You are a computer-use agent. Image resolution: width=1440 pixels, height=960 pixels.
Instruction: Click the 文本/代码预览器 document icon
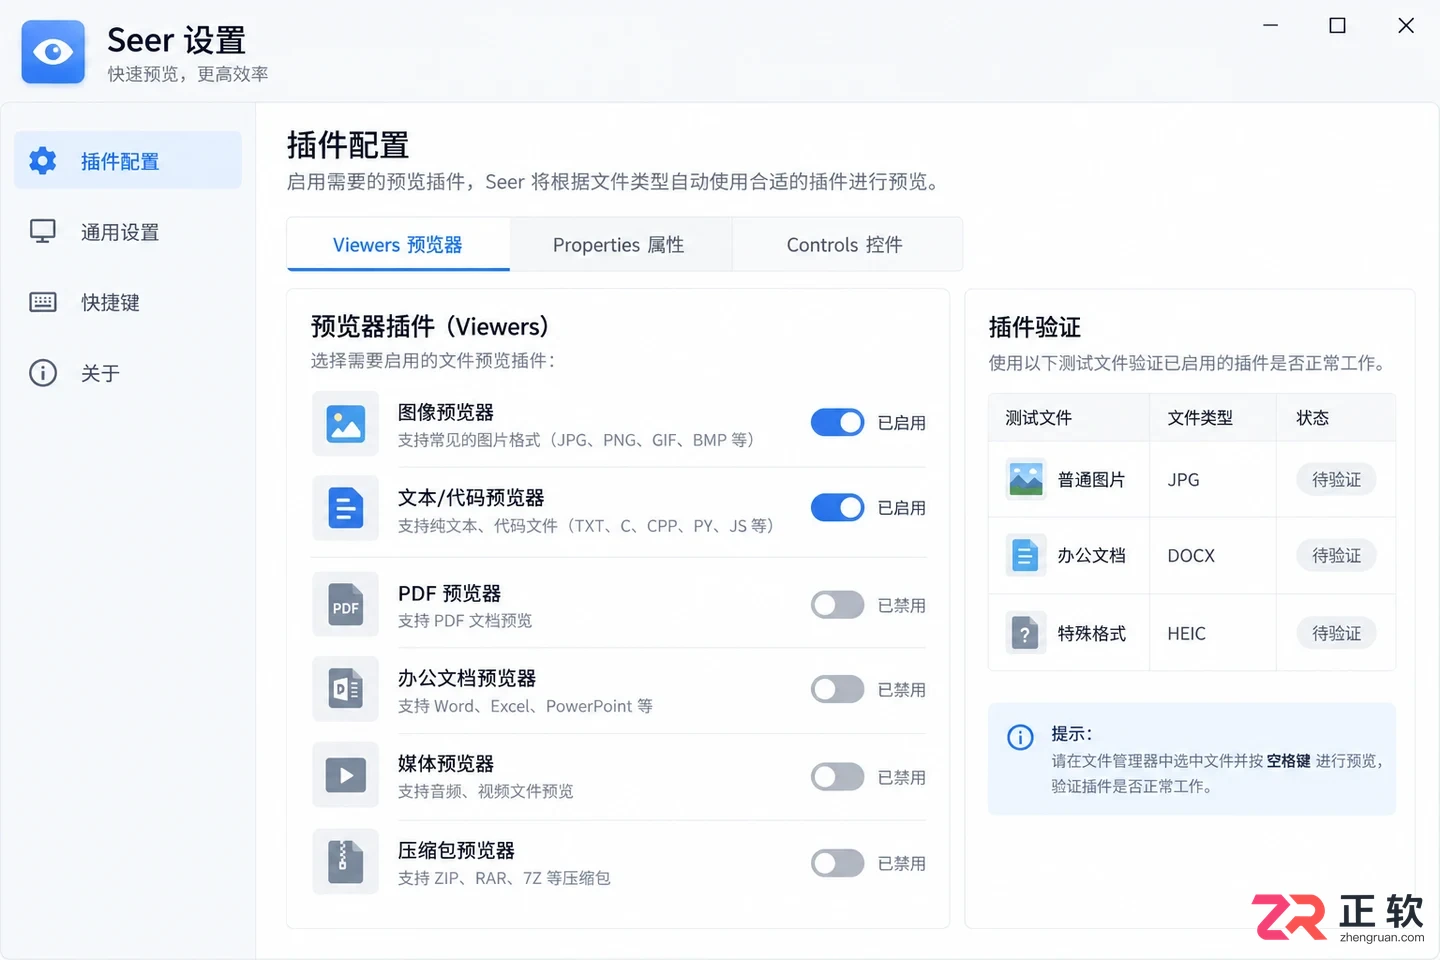tap(346, 508)
